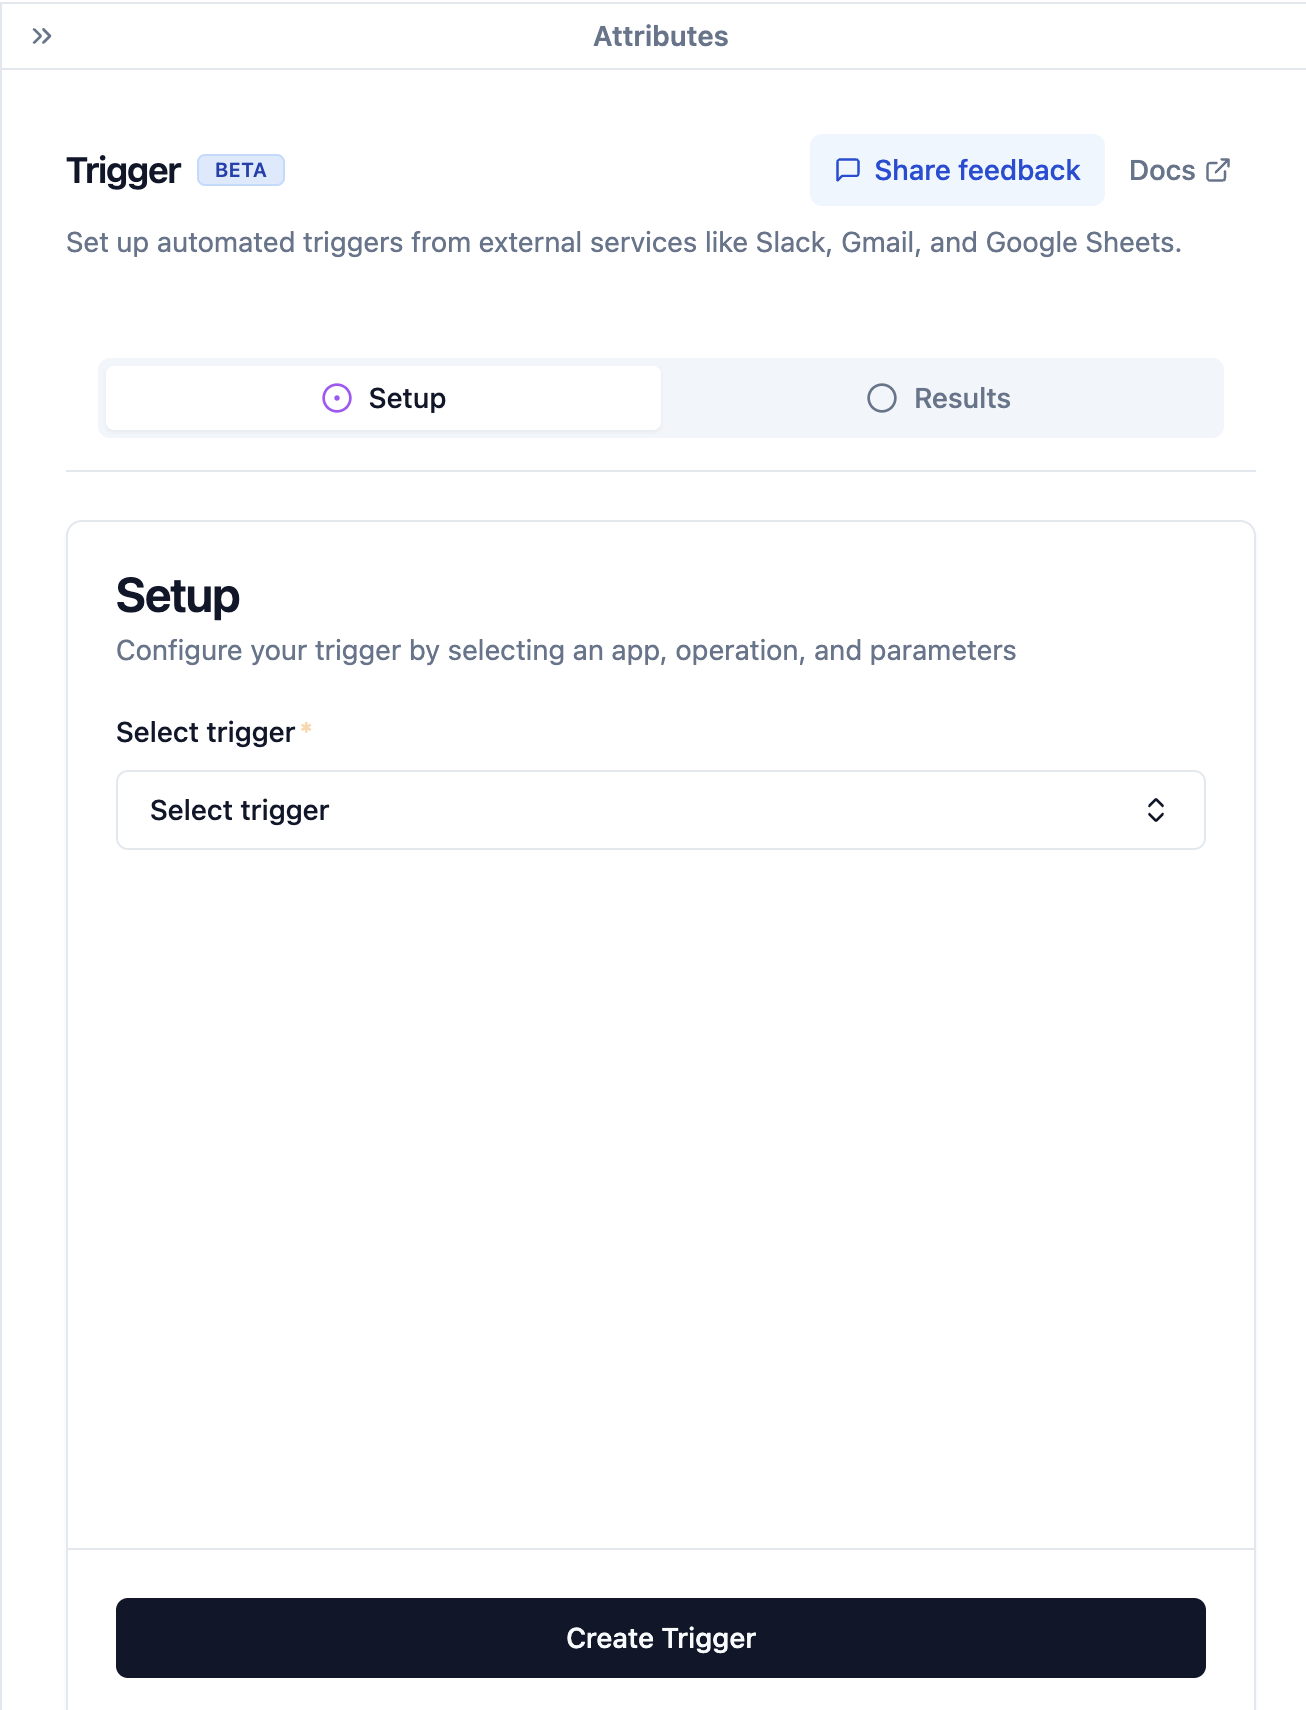The width and height of the screenshot is (1306, 1710).
Task: Switch to the Results tab
Action: click(x=940, y=398)
